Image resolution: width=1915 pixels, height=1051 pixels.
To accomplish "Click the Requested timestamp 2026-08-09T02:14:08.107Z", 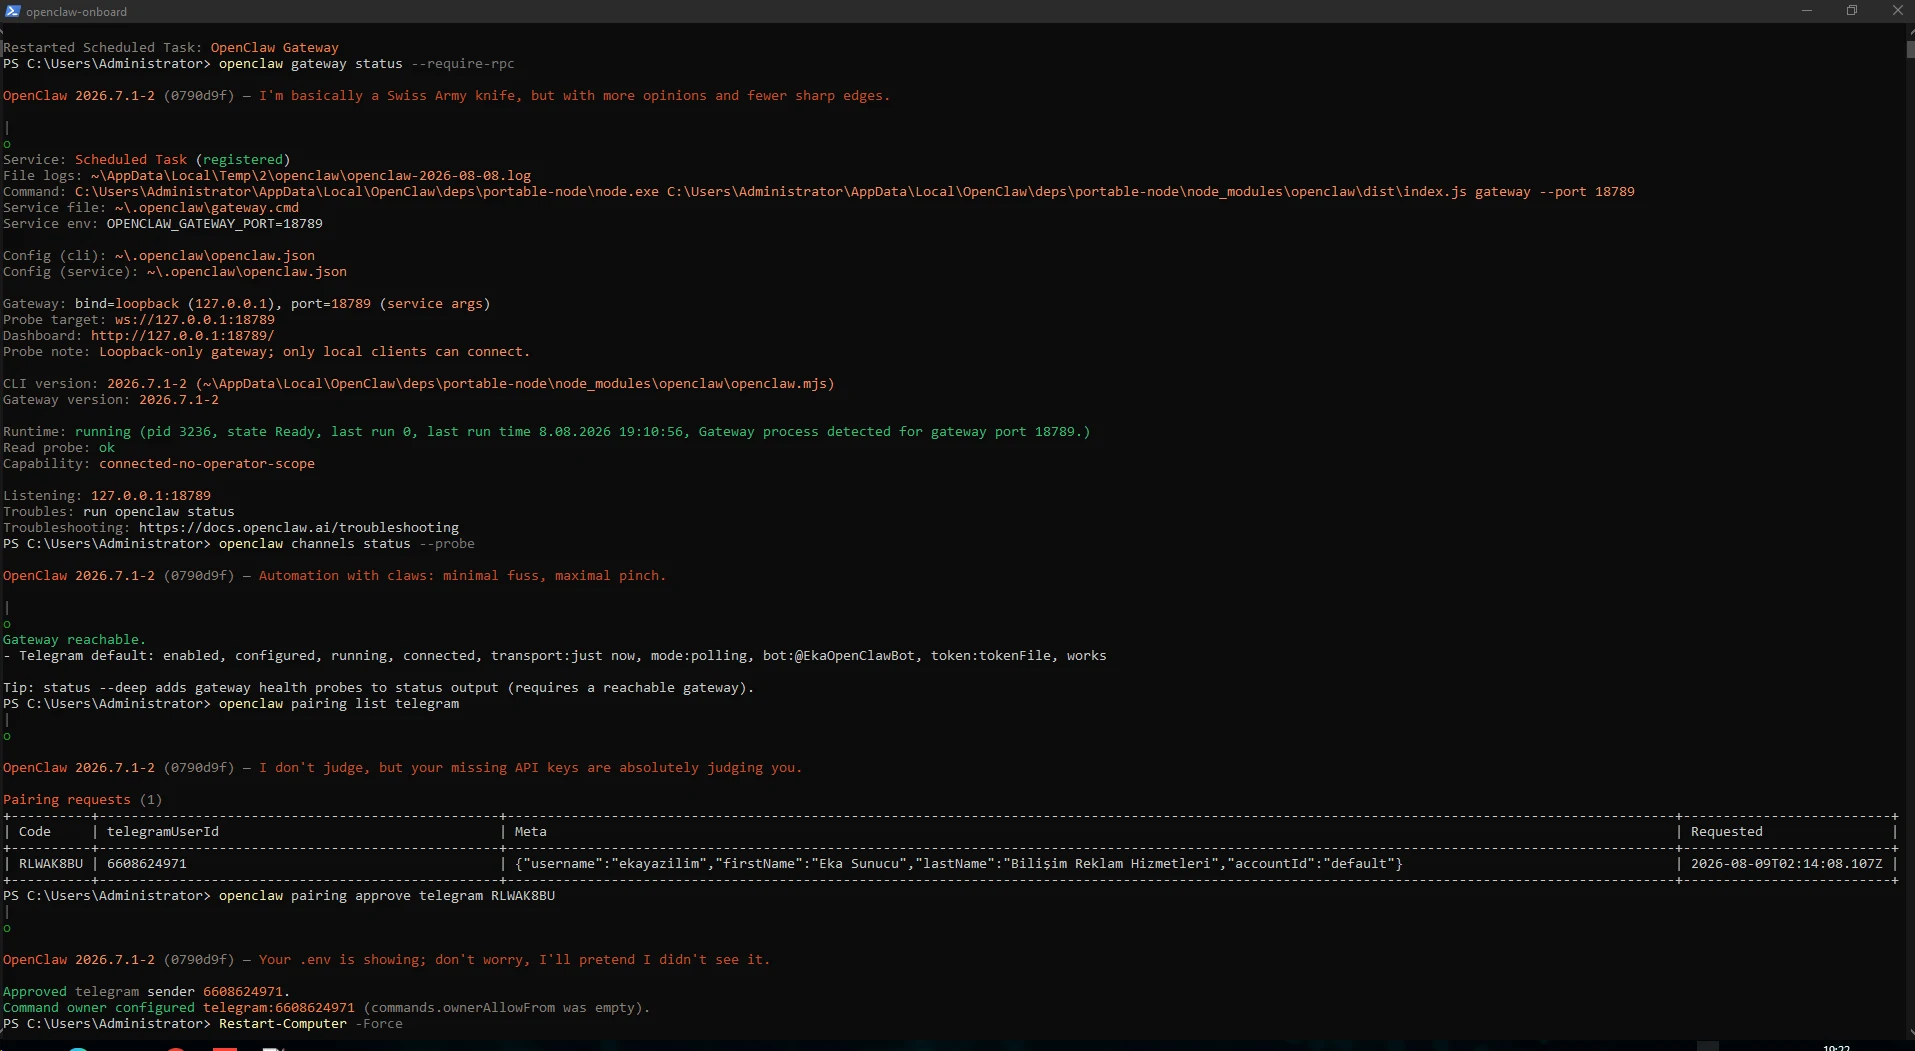I will coord(1786,864).
